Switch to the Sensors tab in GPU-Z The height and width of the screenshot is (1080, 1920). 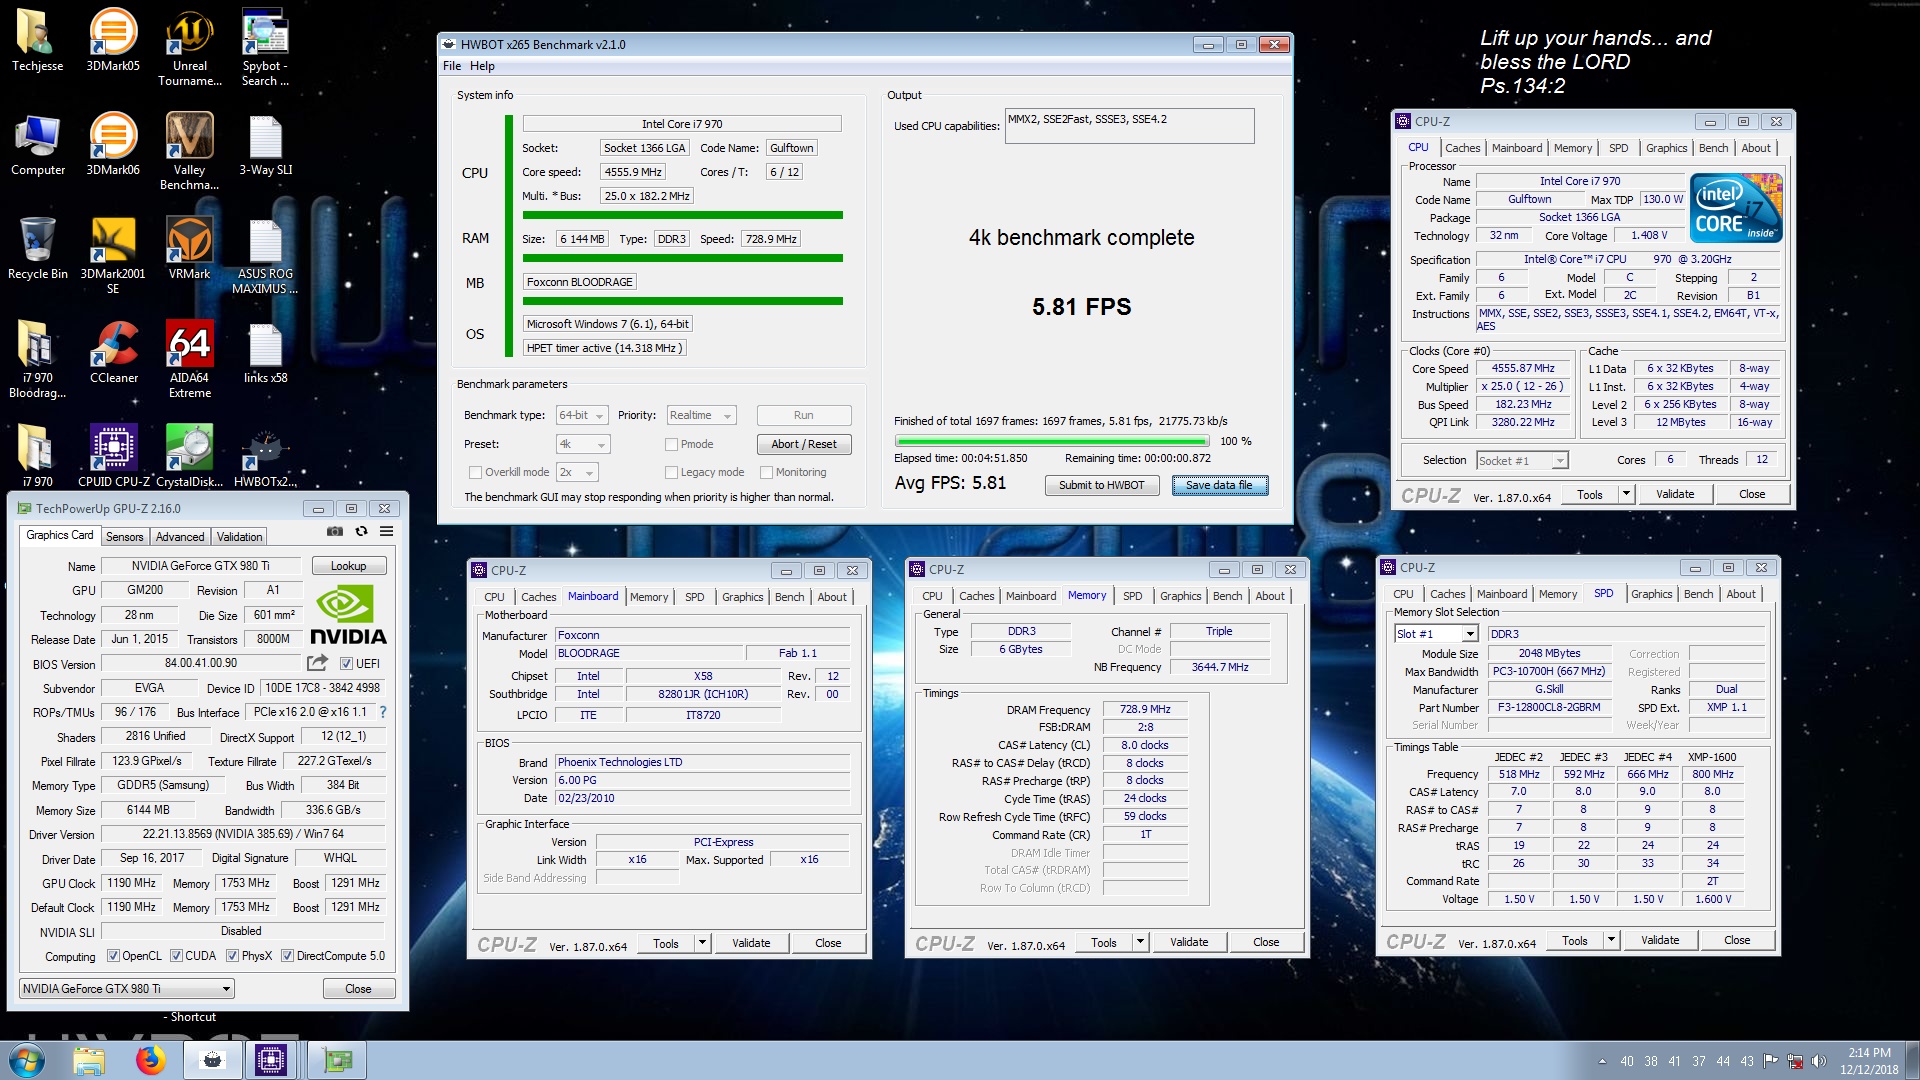(125, 537)
